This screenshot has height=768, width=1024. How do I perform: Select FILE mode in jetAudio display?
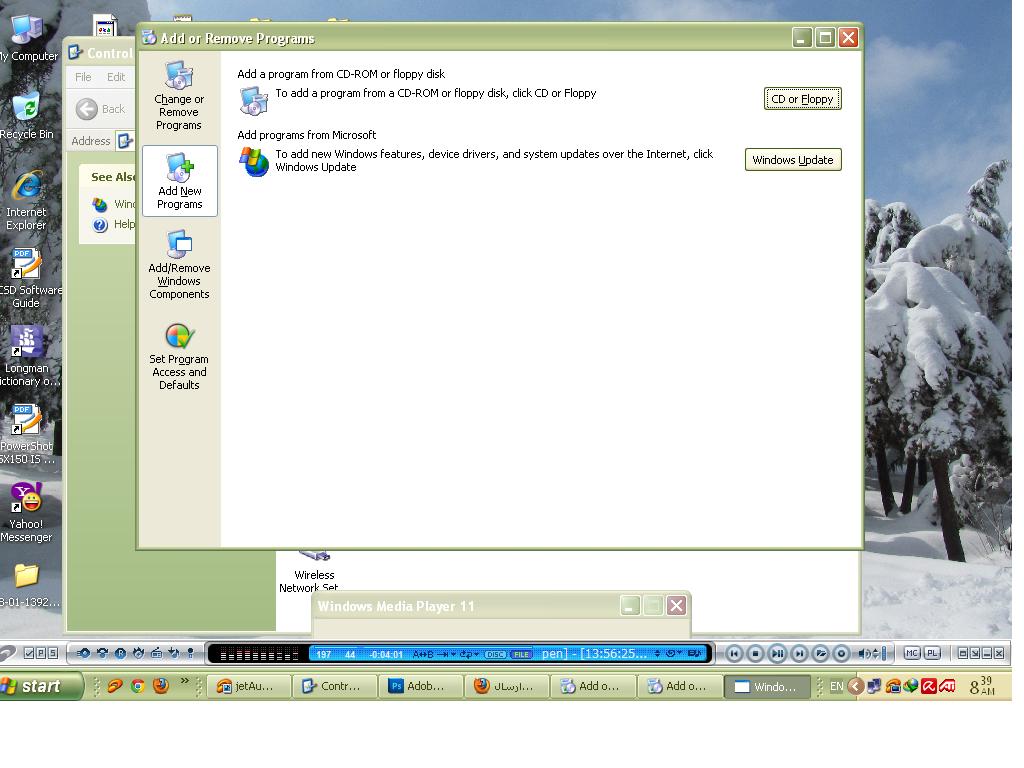pos(521,654)
